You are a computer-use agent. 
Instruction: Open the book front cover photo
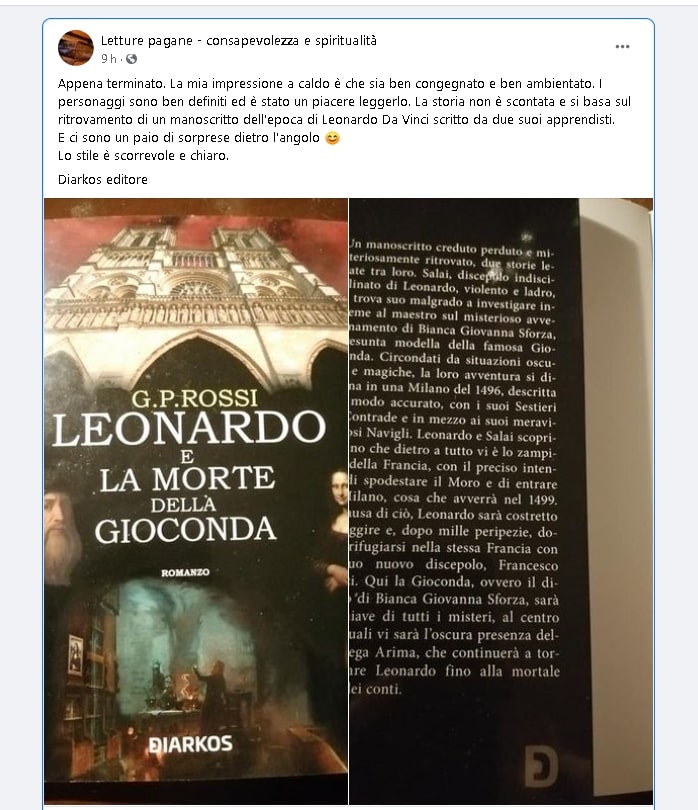pyautogui.click(x=196, y=501)
